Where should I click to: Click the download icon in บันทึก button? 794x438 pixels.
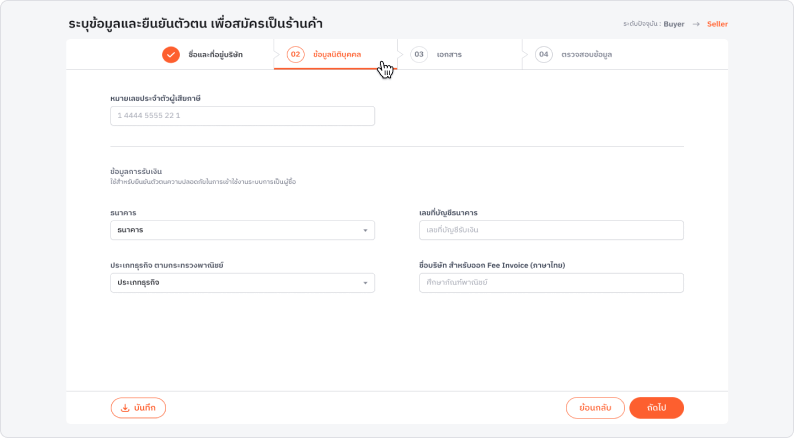point(125,408)
